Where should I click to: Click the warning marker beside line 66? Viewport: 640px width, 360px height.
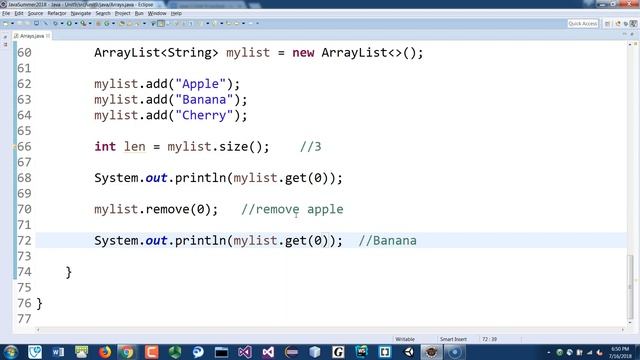point(15,147)
